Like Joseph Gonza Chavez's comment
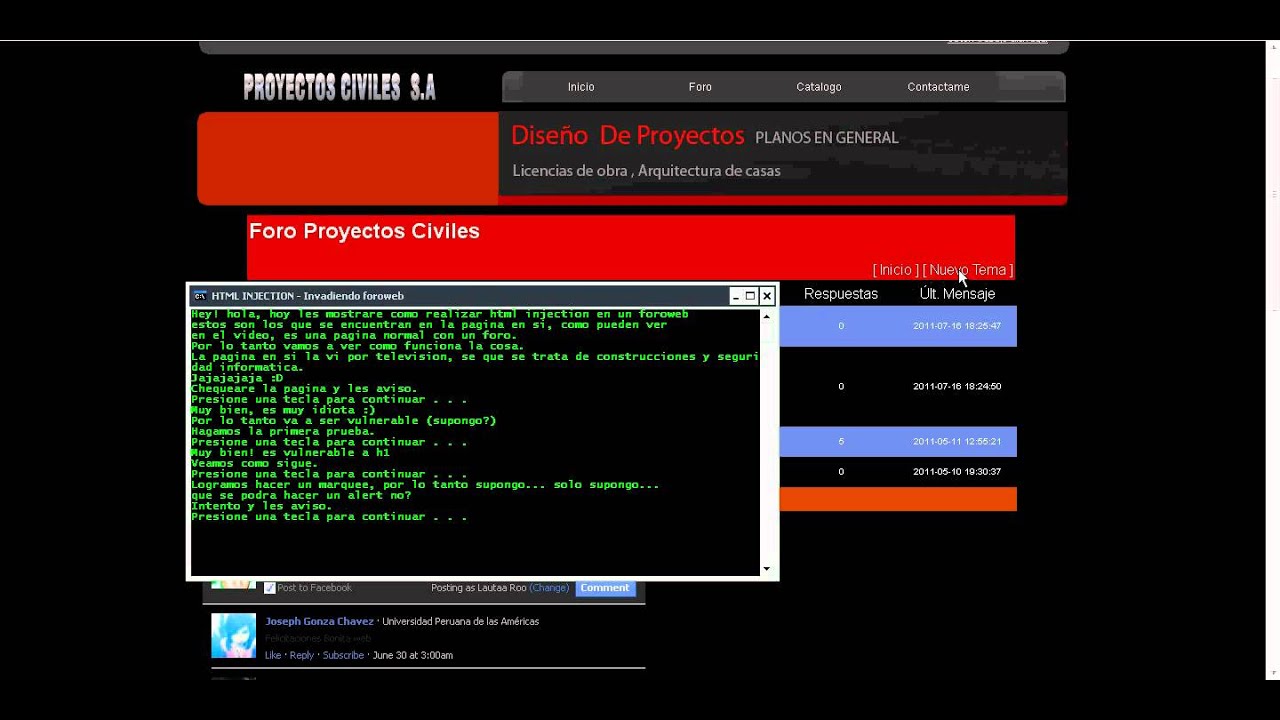 273,655
